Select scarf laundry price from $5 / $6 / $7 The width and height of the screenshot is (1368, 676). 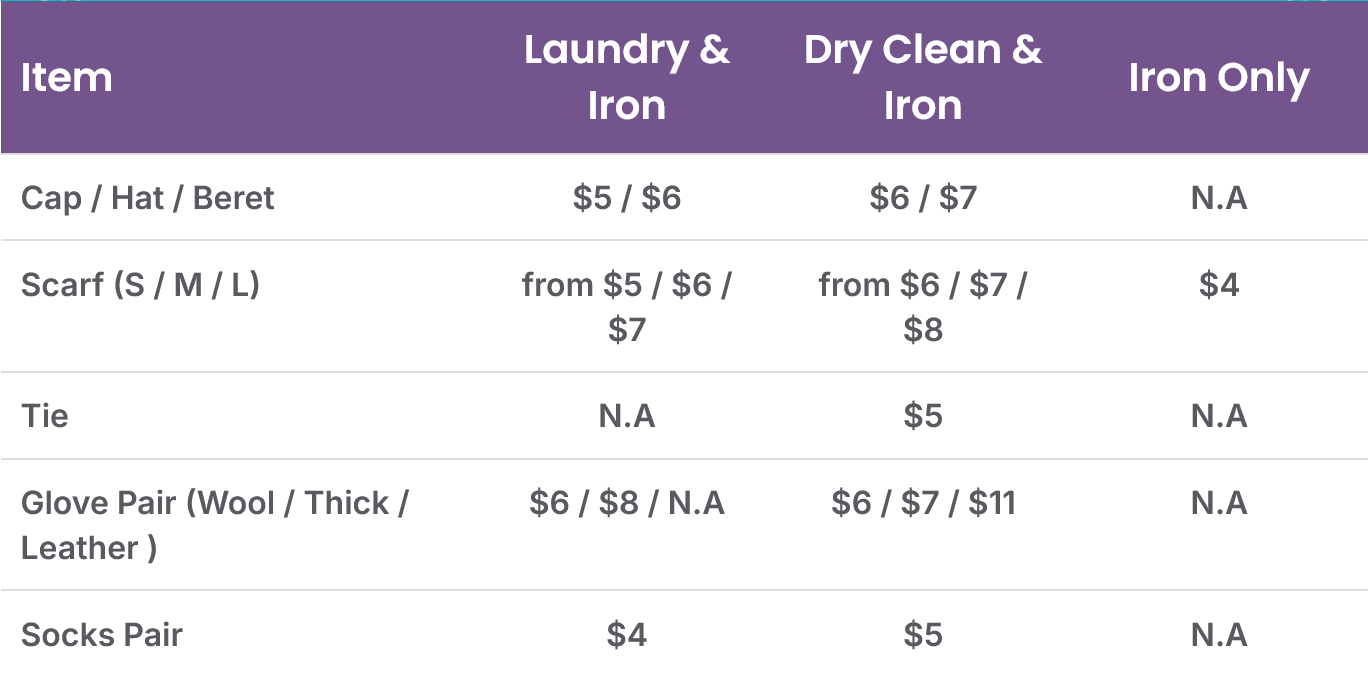click(x=626, y=307)
